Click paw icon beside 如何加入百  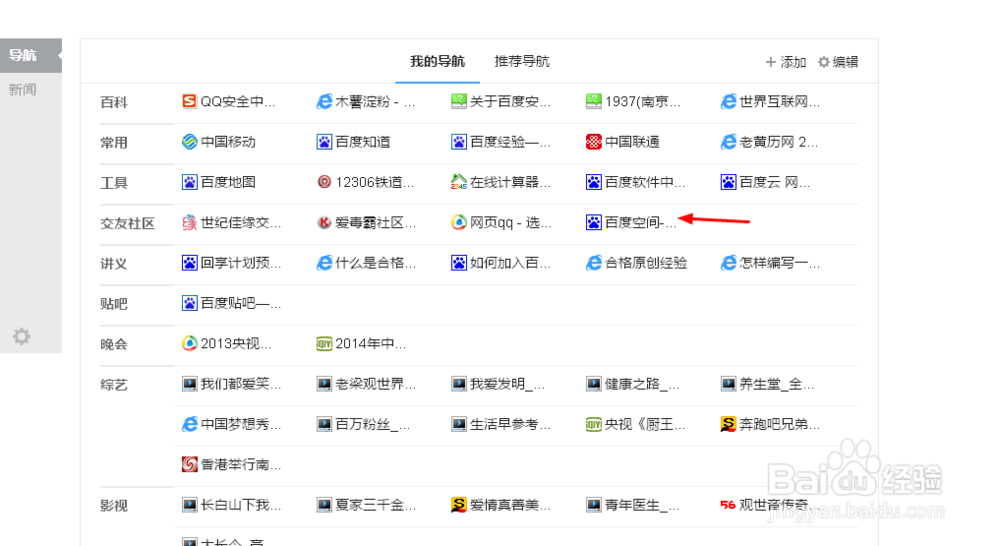pyautogui.click(x=459, y=262)
